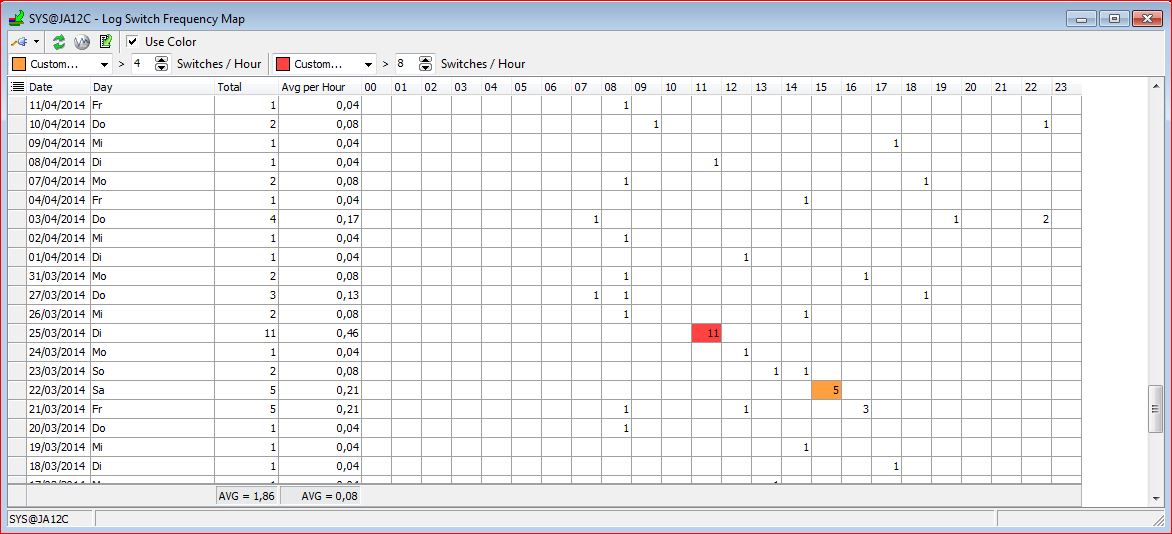Image resolution: width=1172 pixels, height=534 pixels.
Task: Click the Sa day cell
Action: coord(152,390)
